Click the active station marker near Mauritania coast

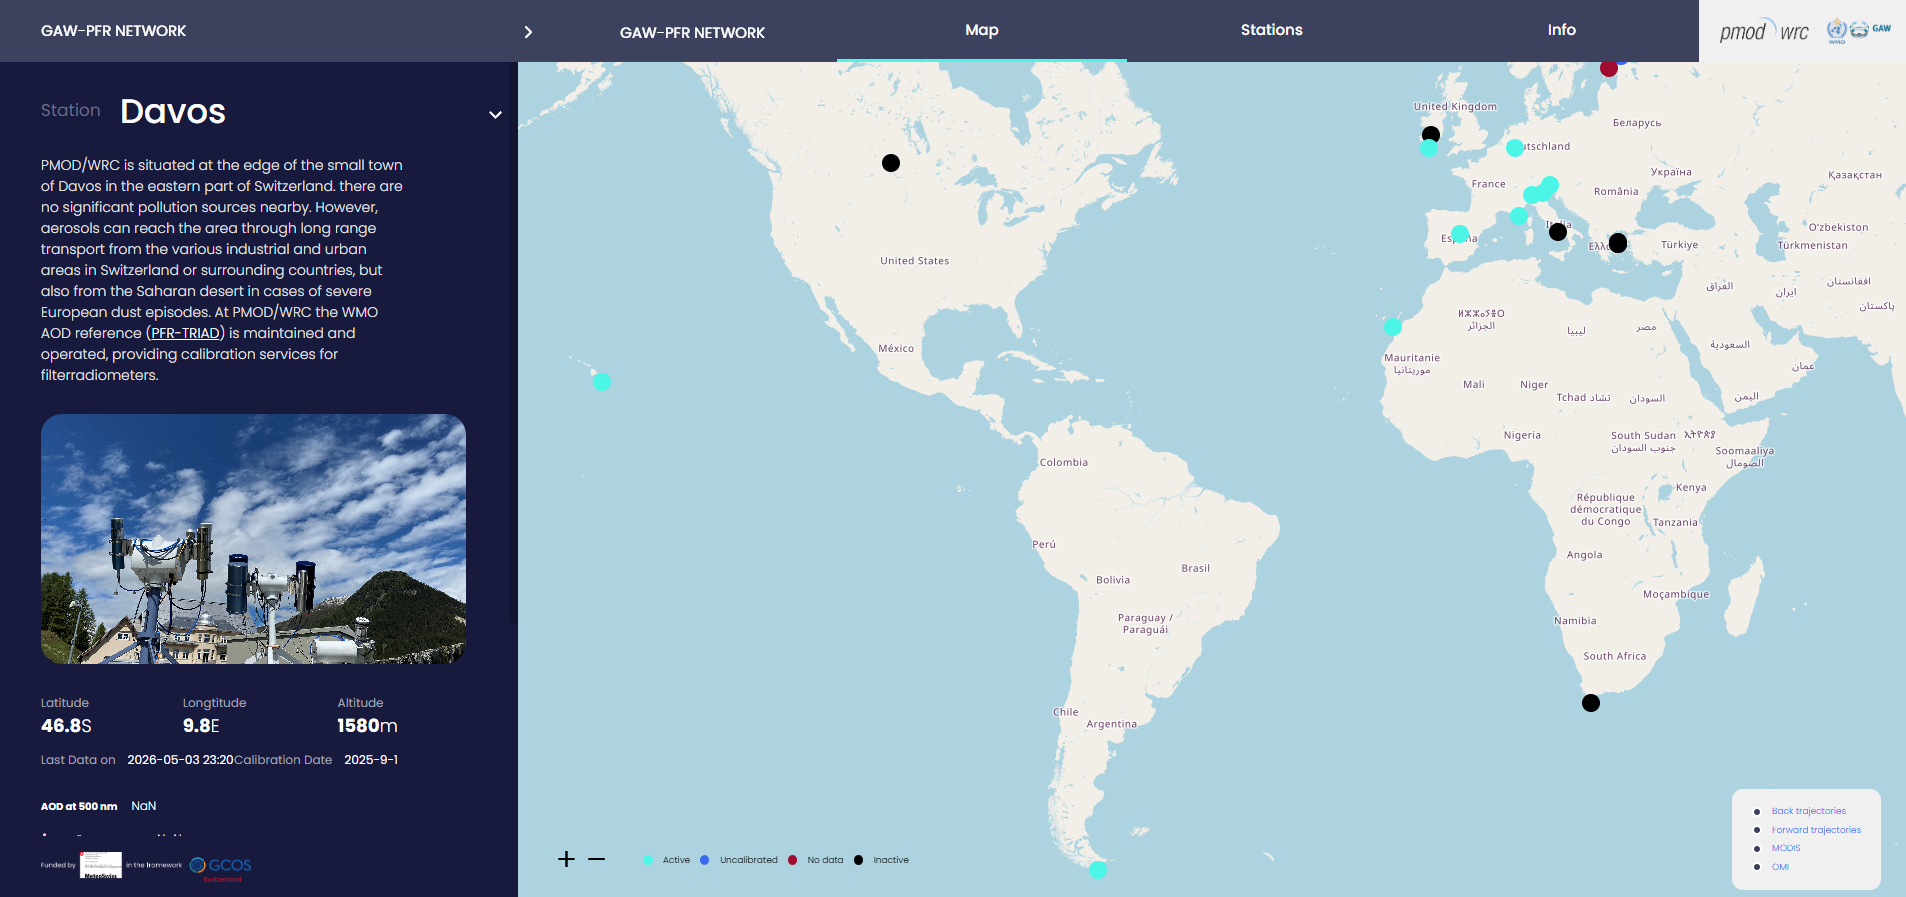(x=1393, y=327)
